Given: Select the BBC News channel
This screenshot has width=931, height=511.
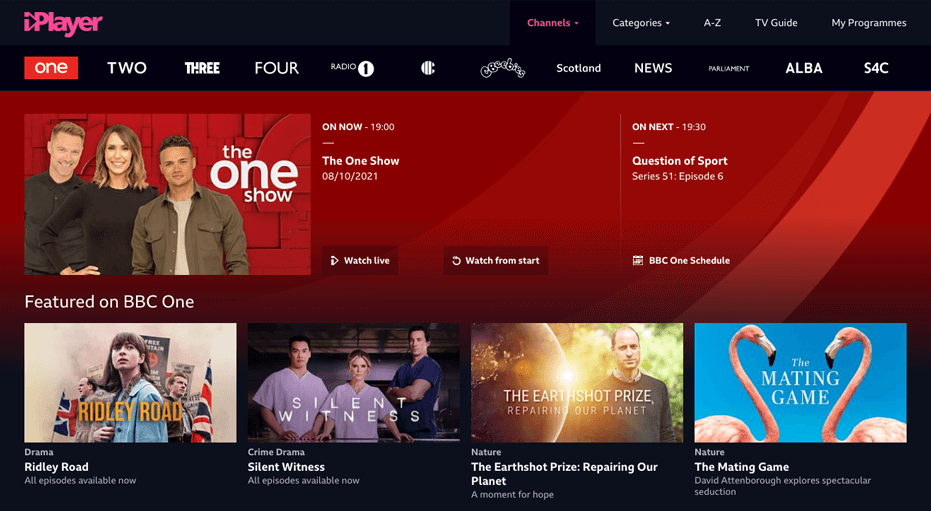Looking at the screenshot, I should [x=653, y=68].
